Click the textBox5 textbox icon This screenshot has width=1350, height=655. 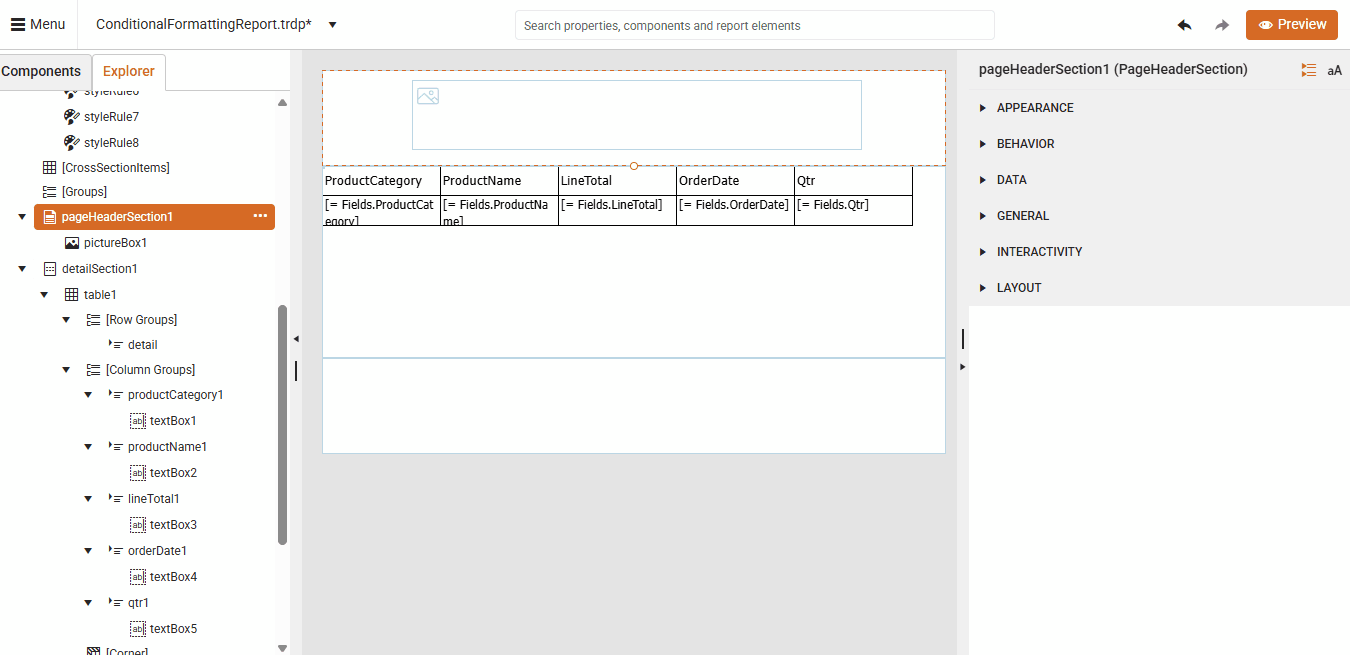(138, 629)
